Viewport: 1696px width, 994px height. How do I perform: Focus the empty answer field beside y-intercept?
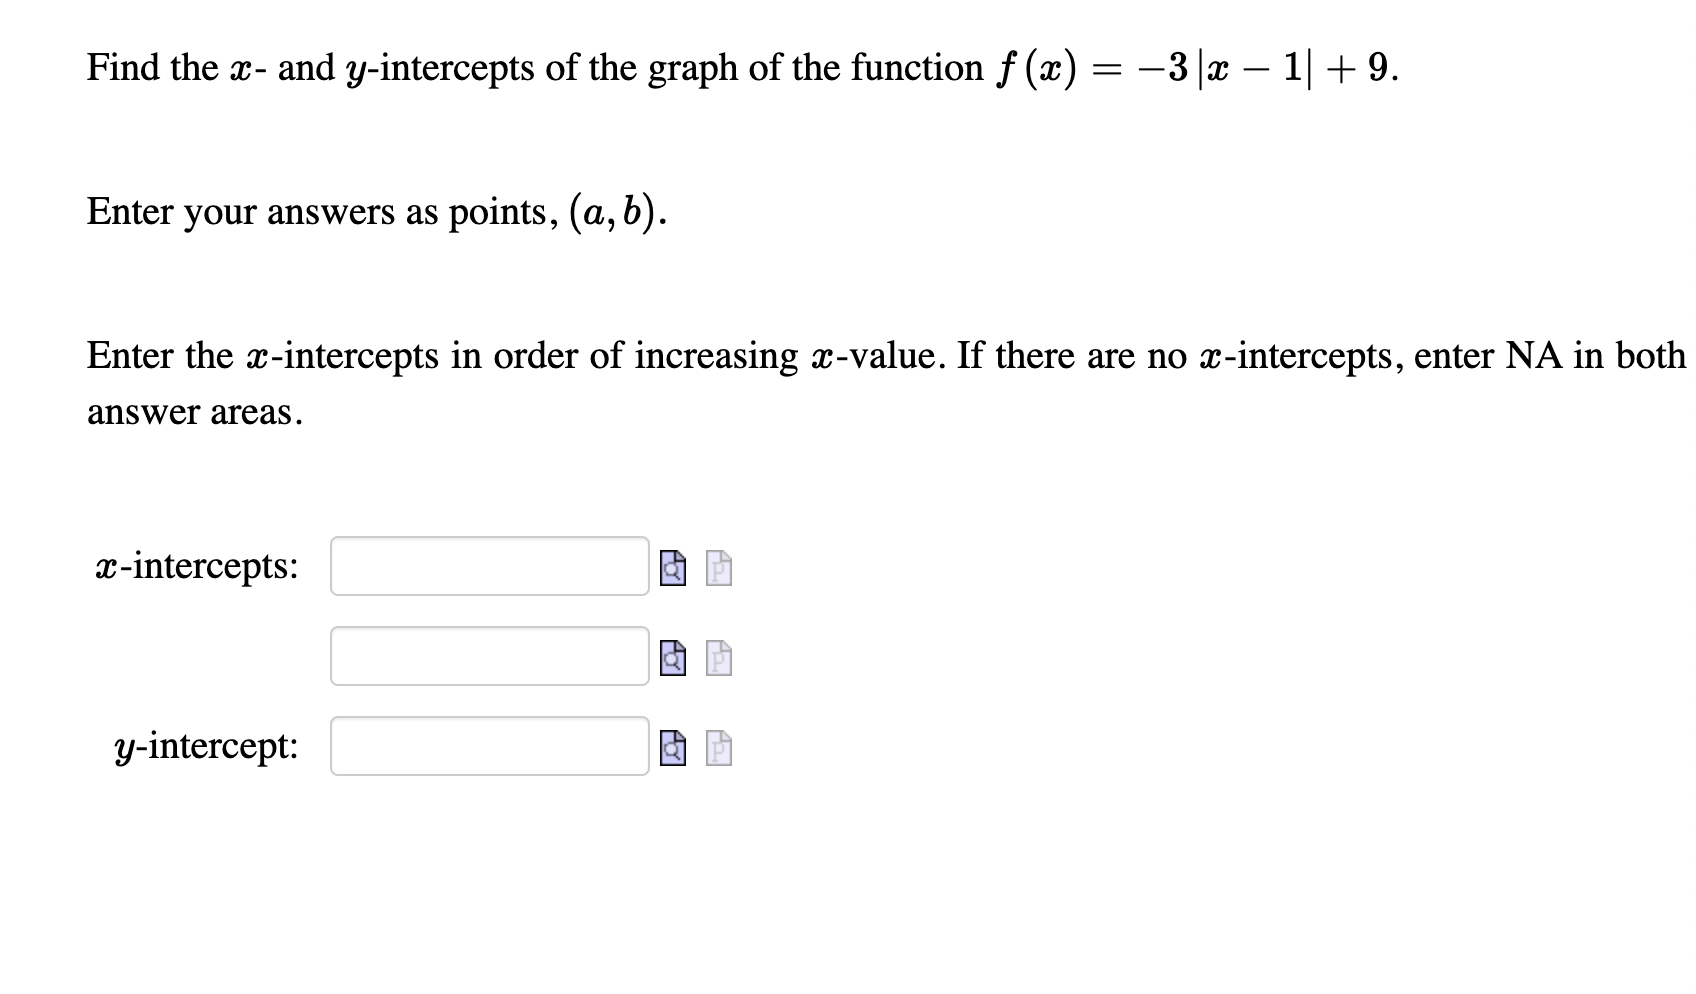[x=488, y=746]
